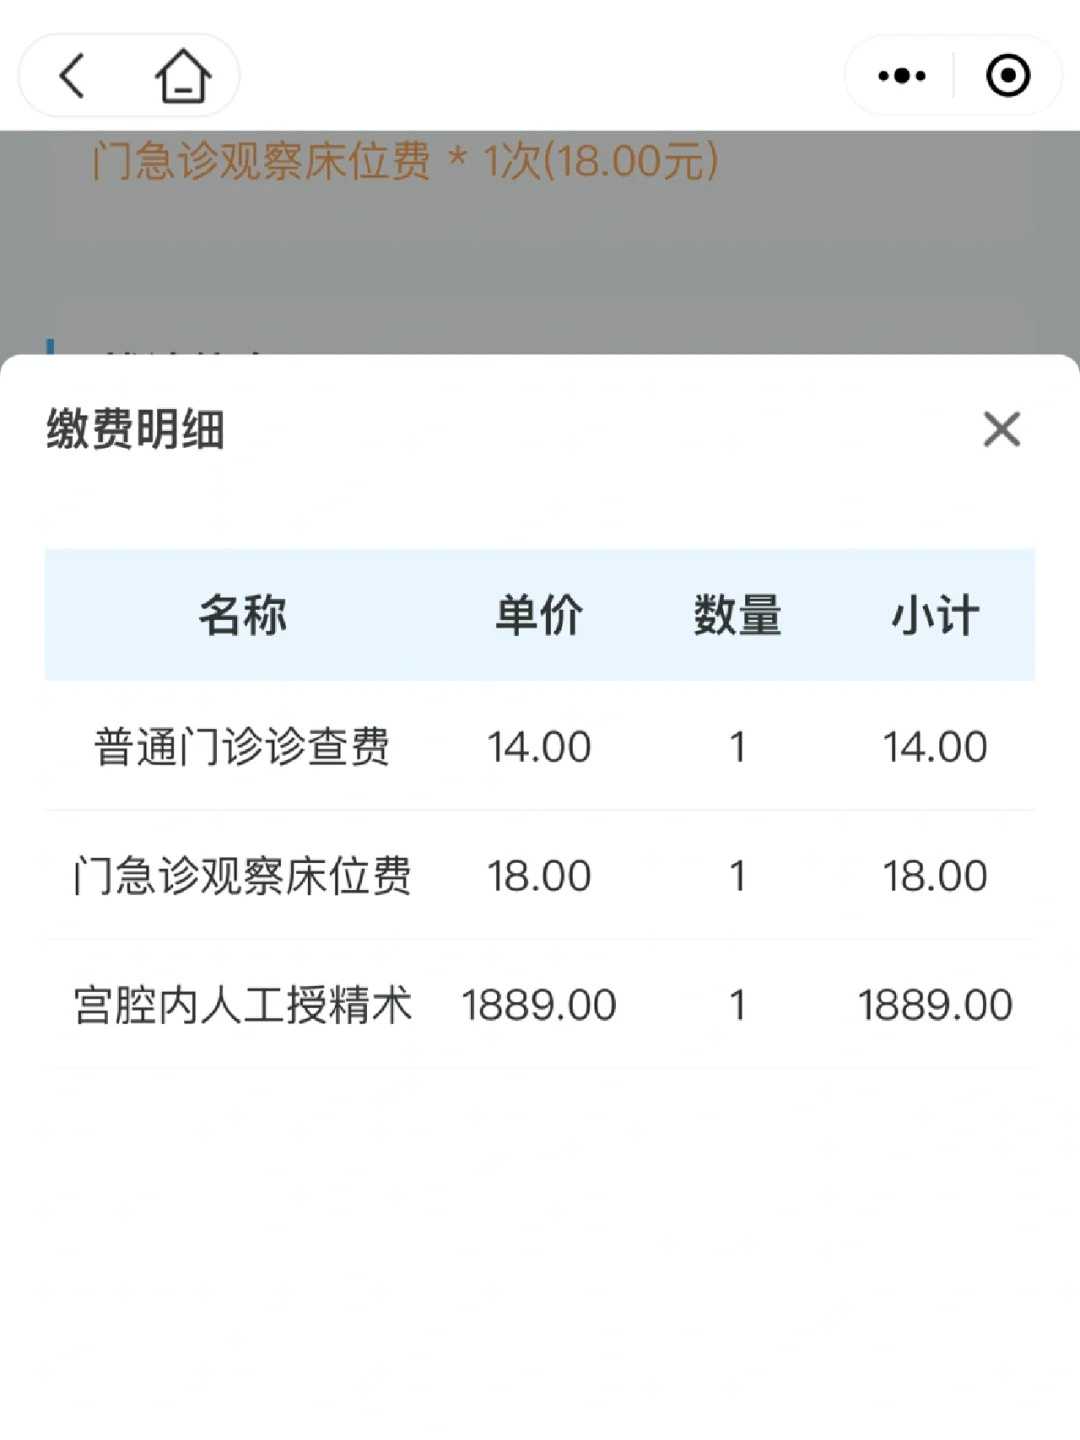Tap the 数量 column header
The image size is (1080, 1440).
[x=737, y=617]
